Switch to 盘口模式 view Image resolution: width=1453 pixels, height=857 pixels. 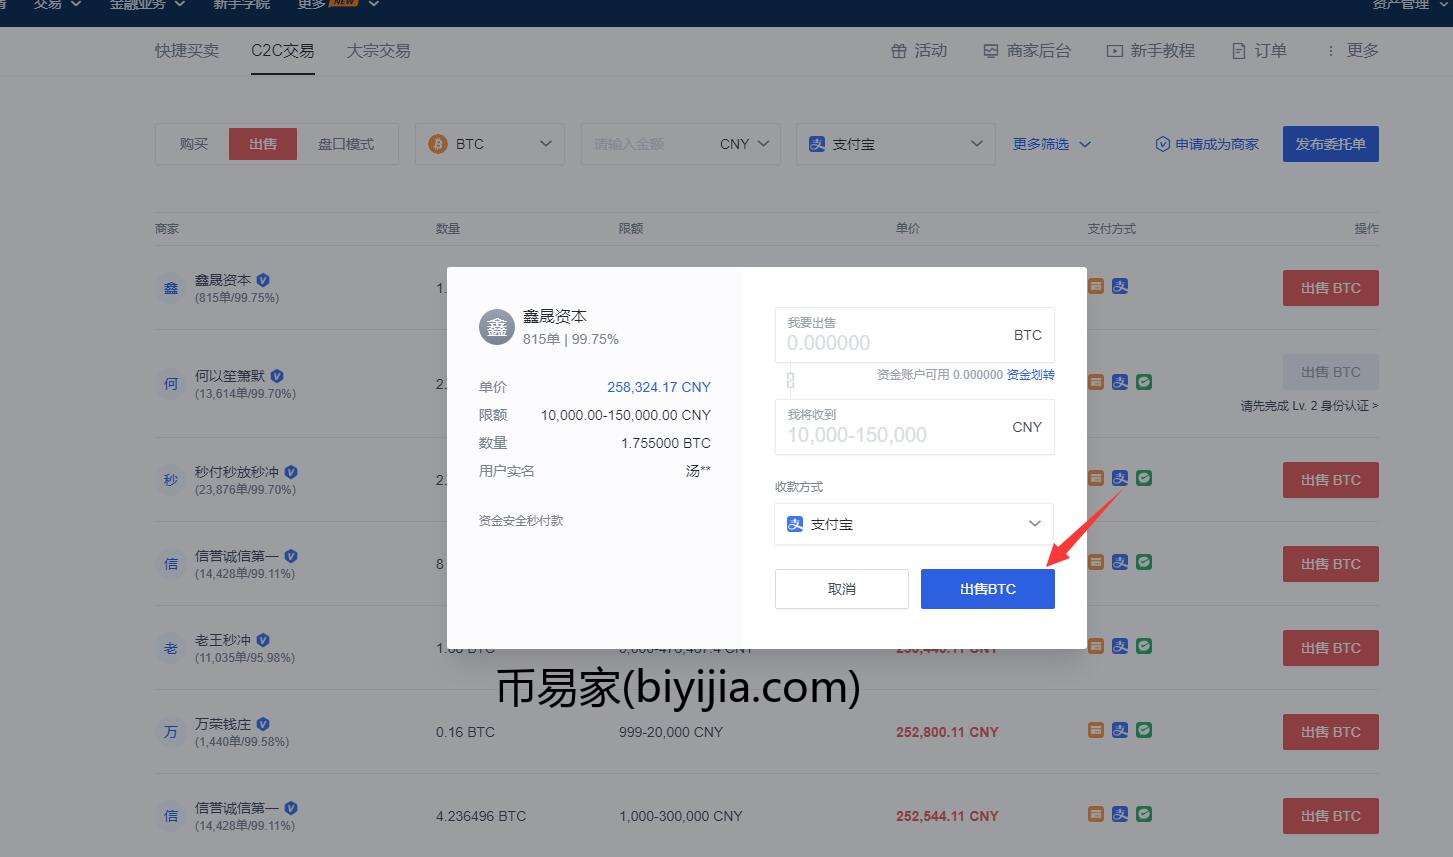tap(346, 144)
